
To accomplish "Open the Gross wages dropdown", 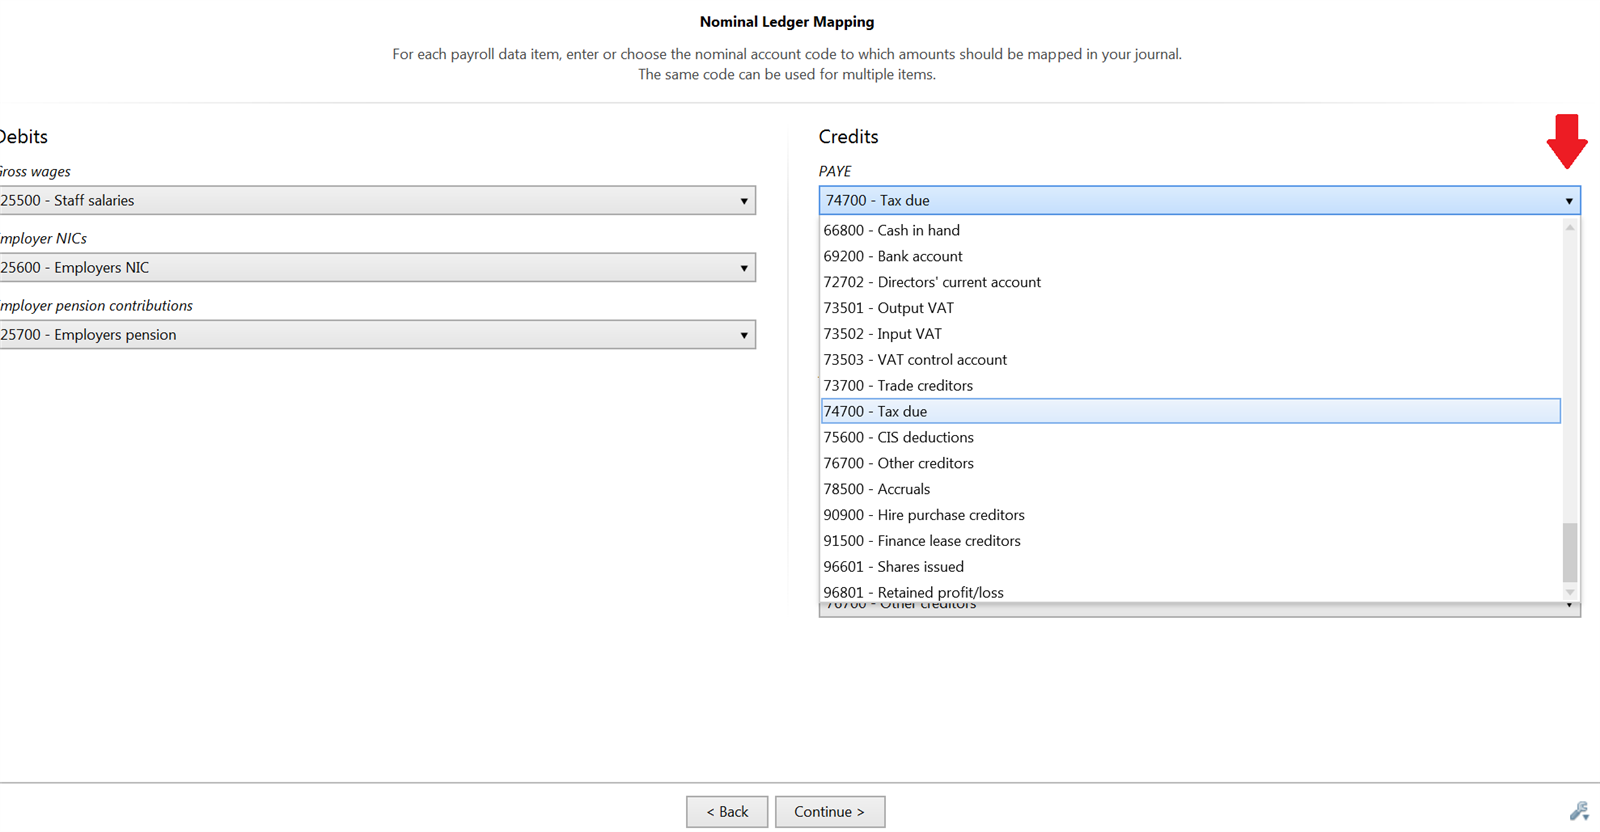I will point(377,200).
